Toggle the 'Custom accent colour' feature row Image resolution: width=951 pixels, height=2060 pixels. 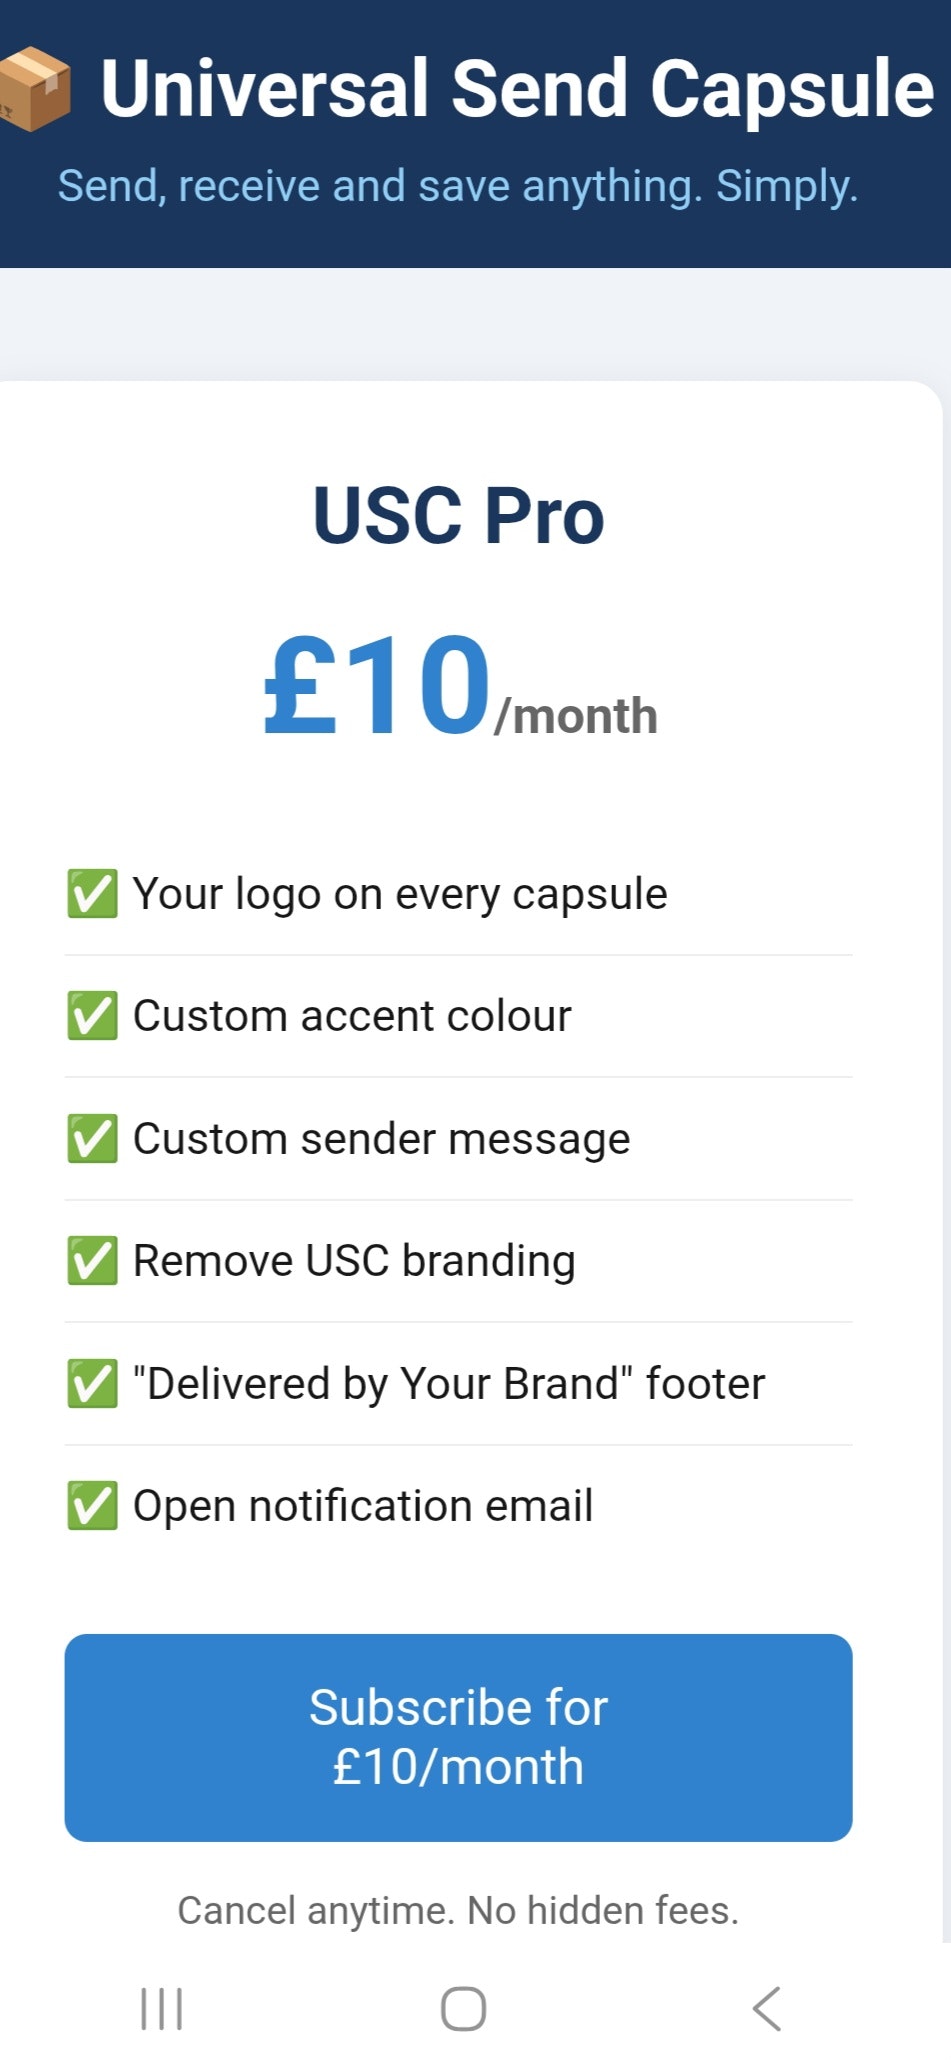[x=456, y=1014]
